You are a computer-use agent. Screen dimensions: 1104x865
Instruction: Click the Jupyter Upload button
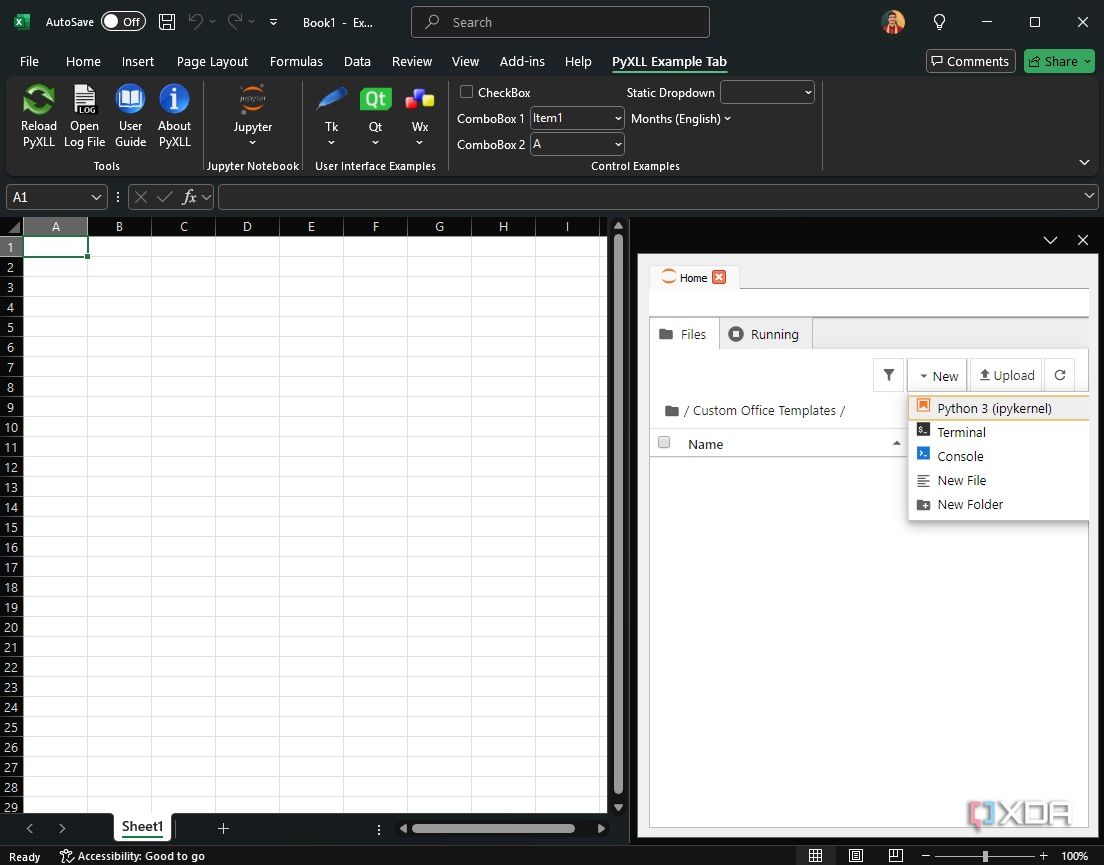pyautogui.click(x=1006, y=375)
